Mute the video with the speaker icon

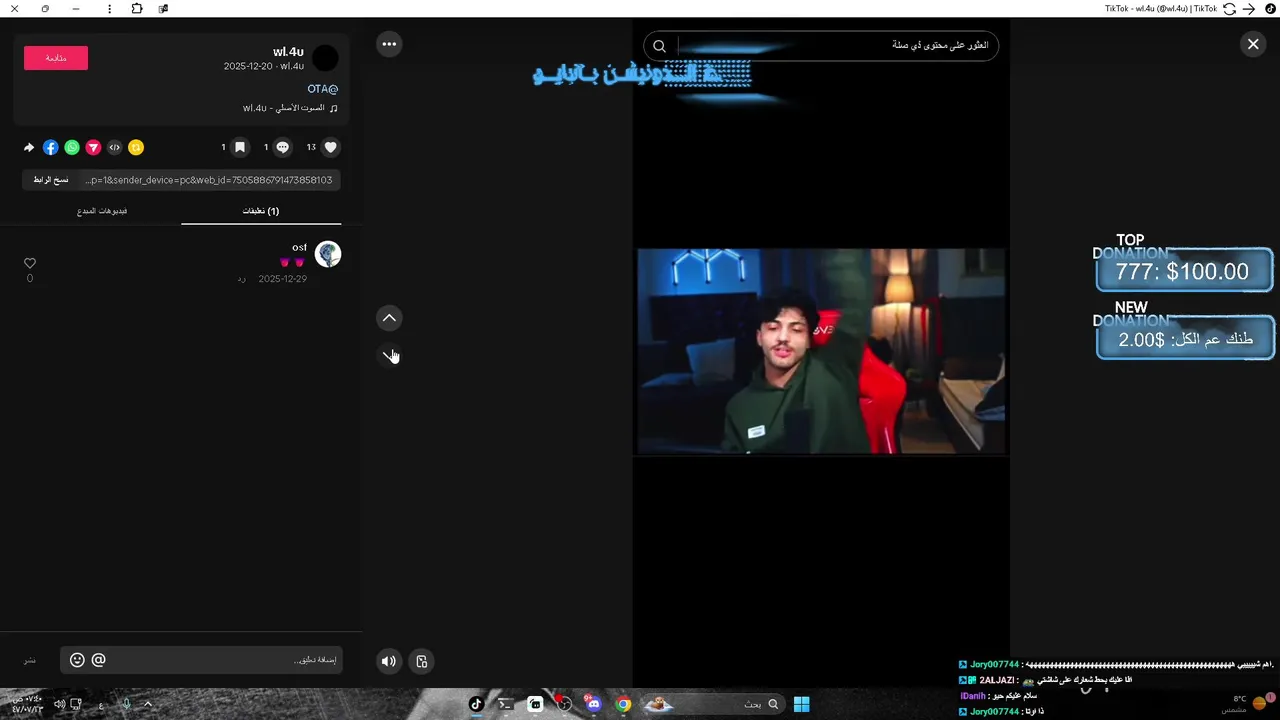389,661
